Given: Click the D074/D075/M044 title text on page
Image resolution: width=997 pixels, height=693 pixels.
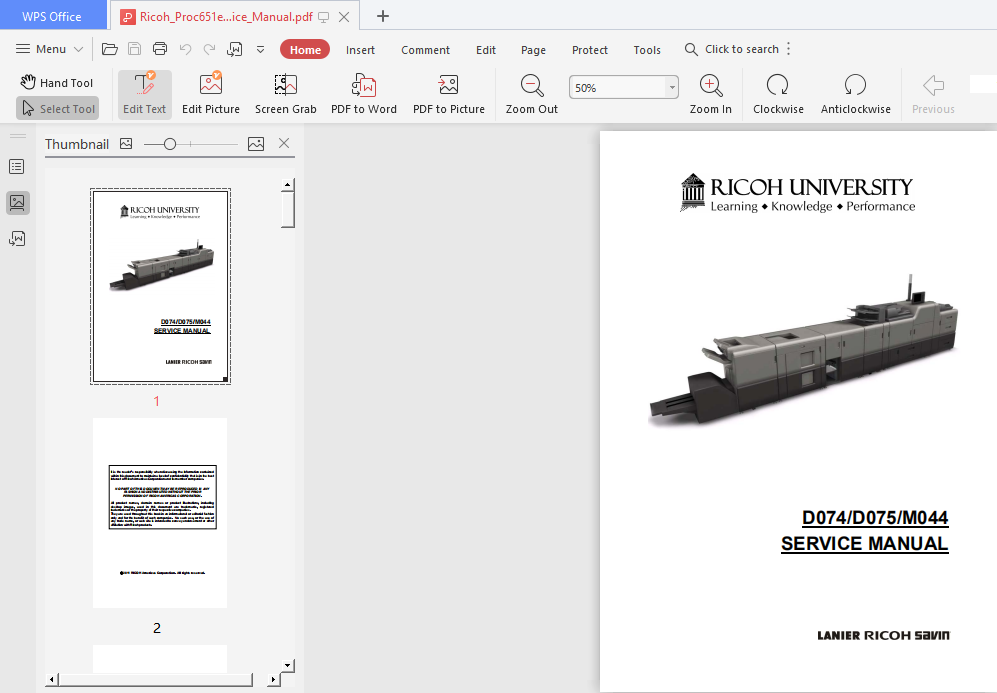Looking at the screenshot, I should pos(875,518).
